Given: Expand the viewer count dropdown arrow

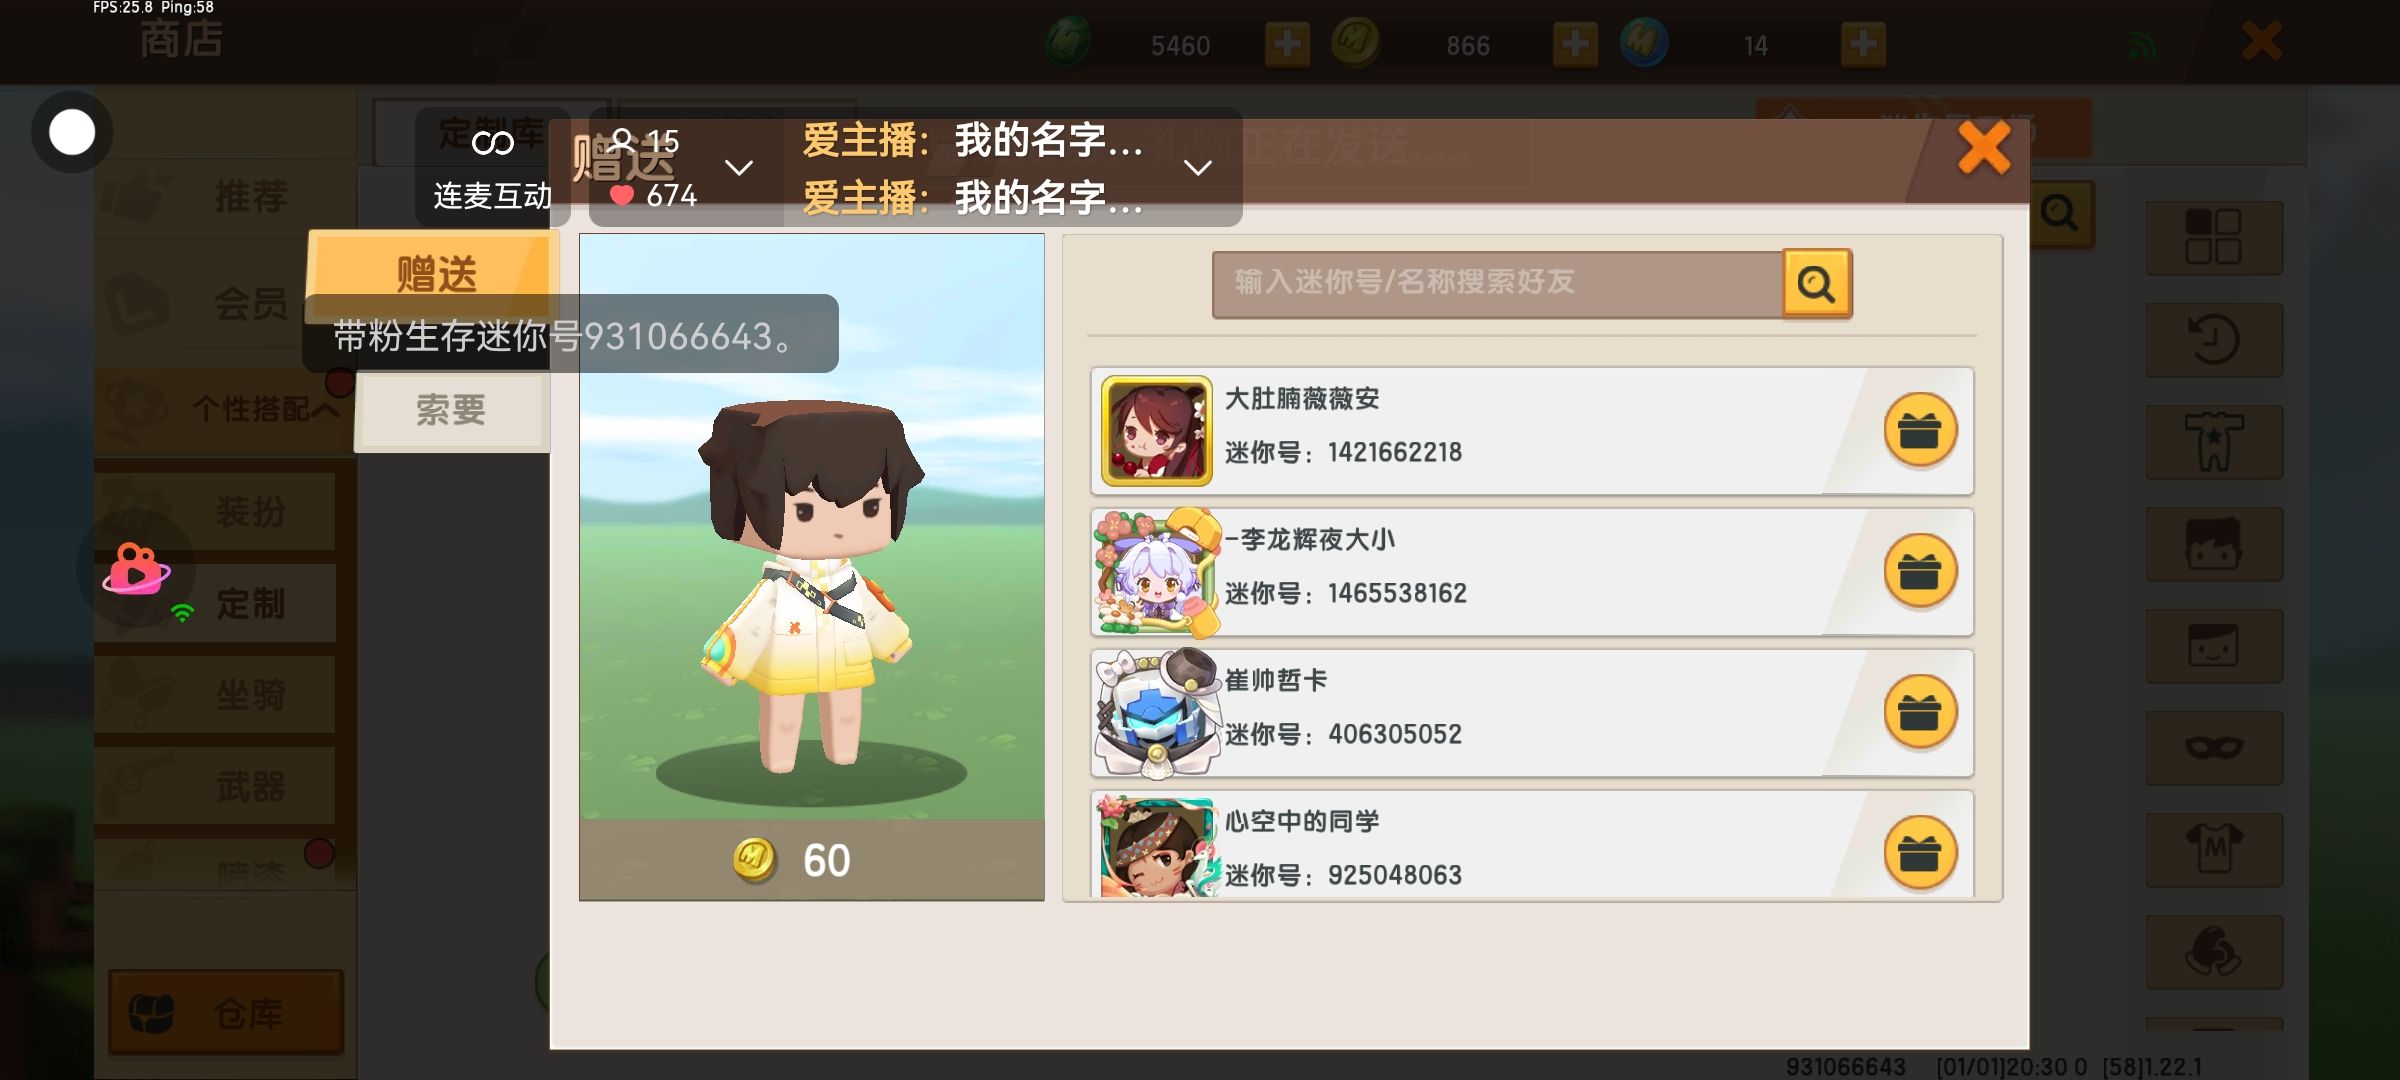Looking at the screenshot, I should pyautogui.click(x=739, y=167).
